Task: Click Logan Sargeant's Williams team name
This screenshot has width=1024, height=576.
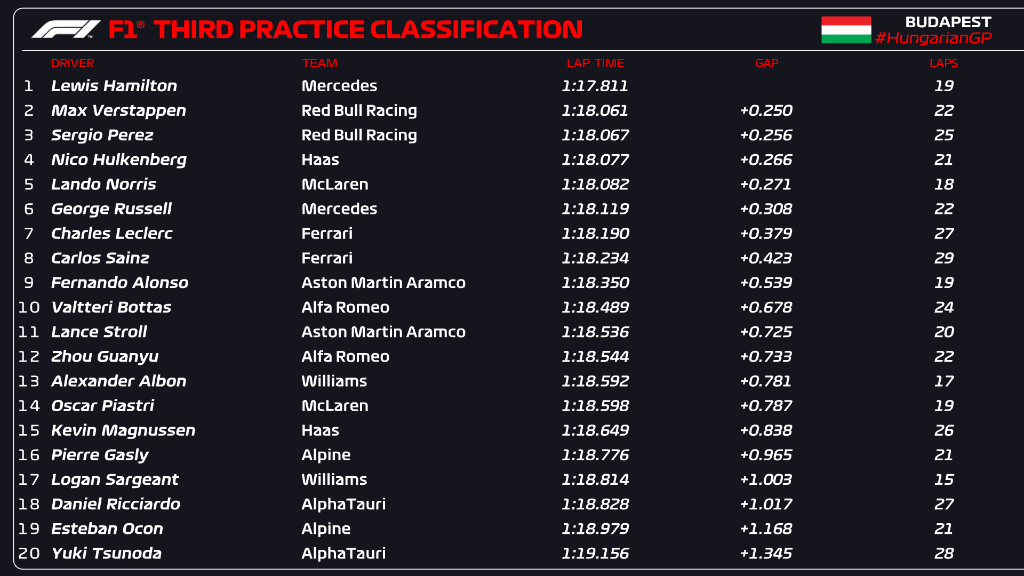Action: click(x=334, y=479)
